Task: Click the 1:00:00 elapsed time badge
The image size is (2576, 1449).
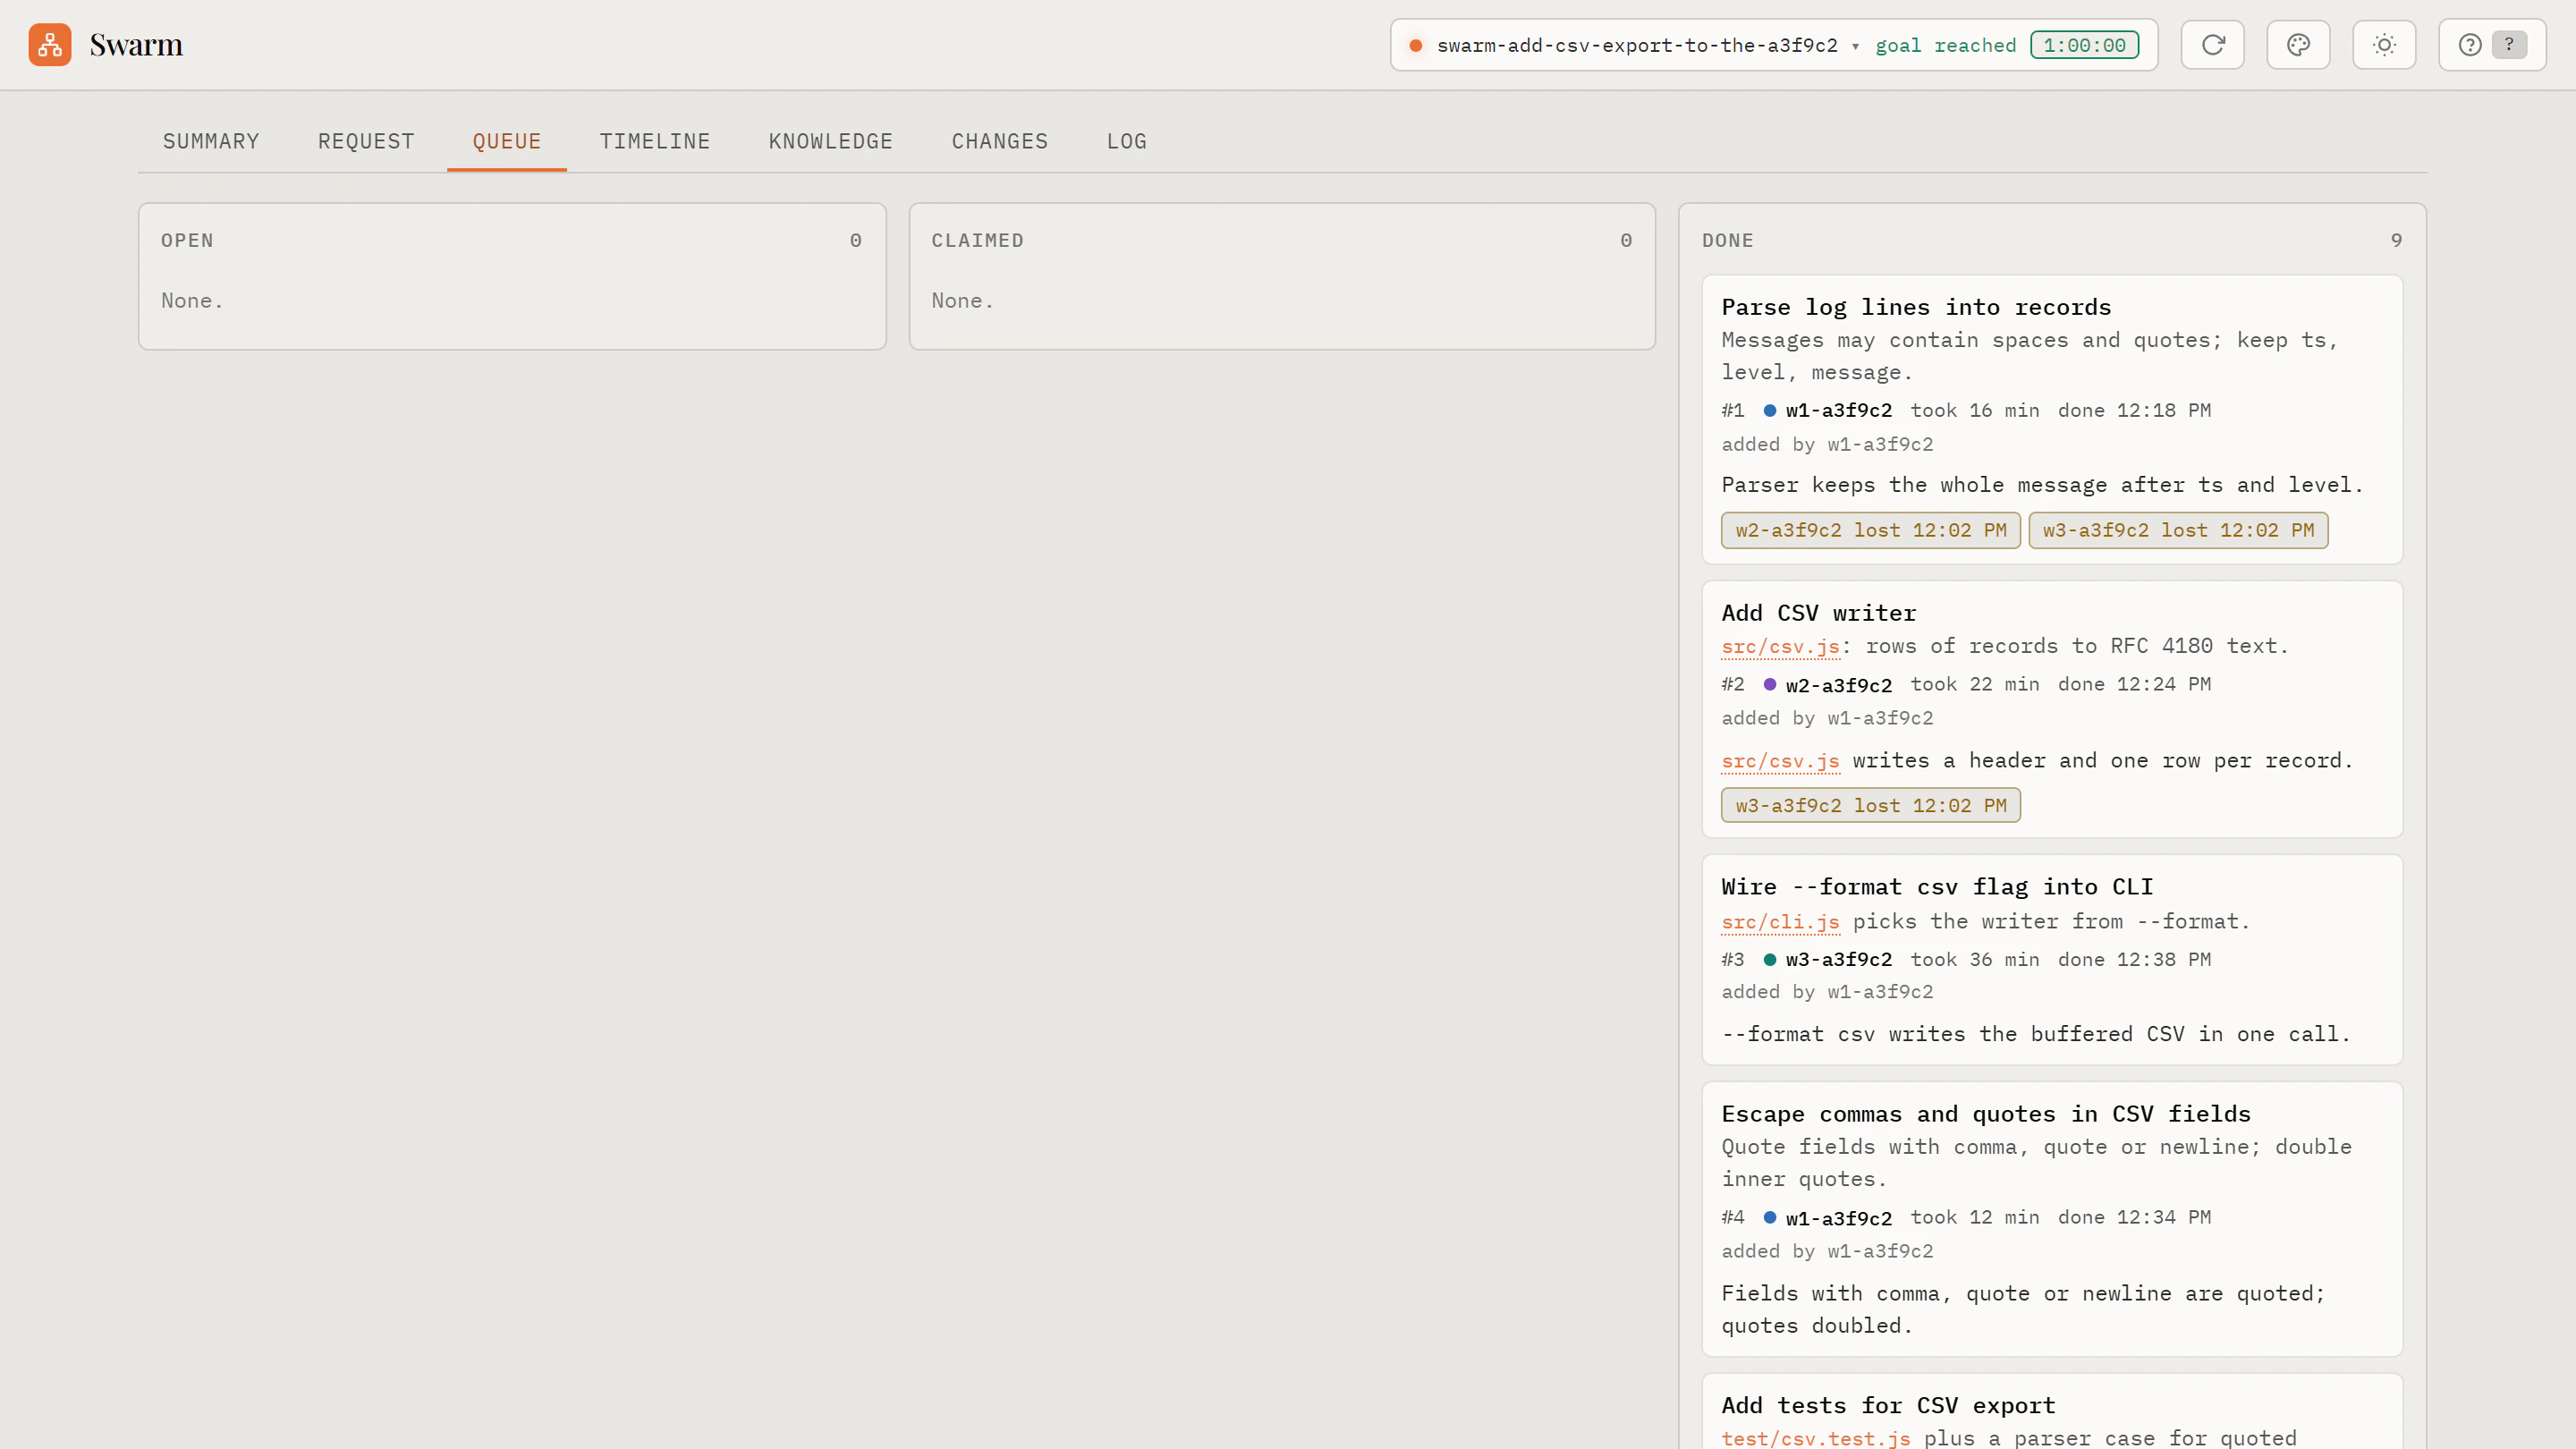Action: pos(2084,45)
